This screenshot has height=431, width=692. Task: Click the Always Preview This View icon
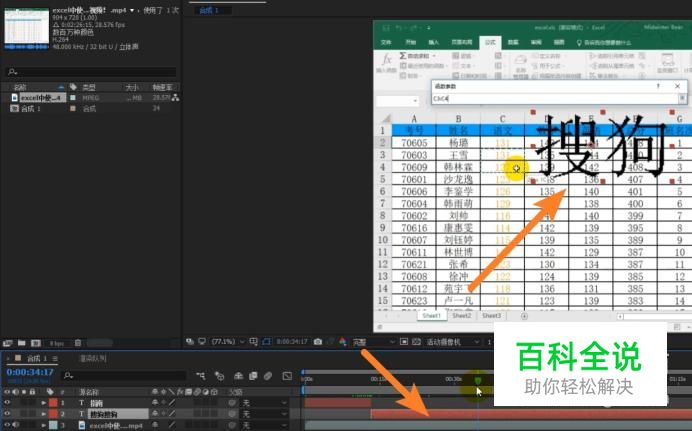point(190,341)
